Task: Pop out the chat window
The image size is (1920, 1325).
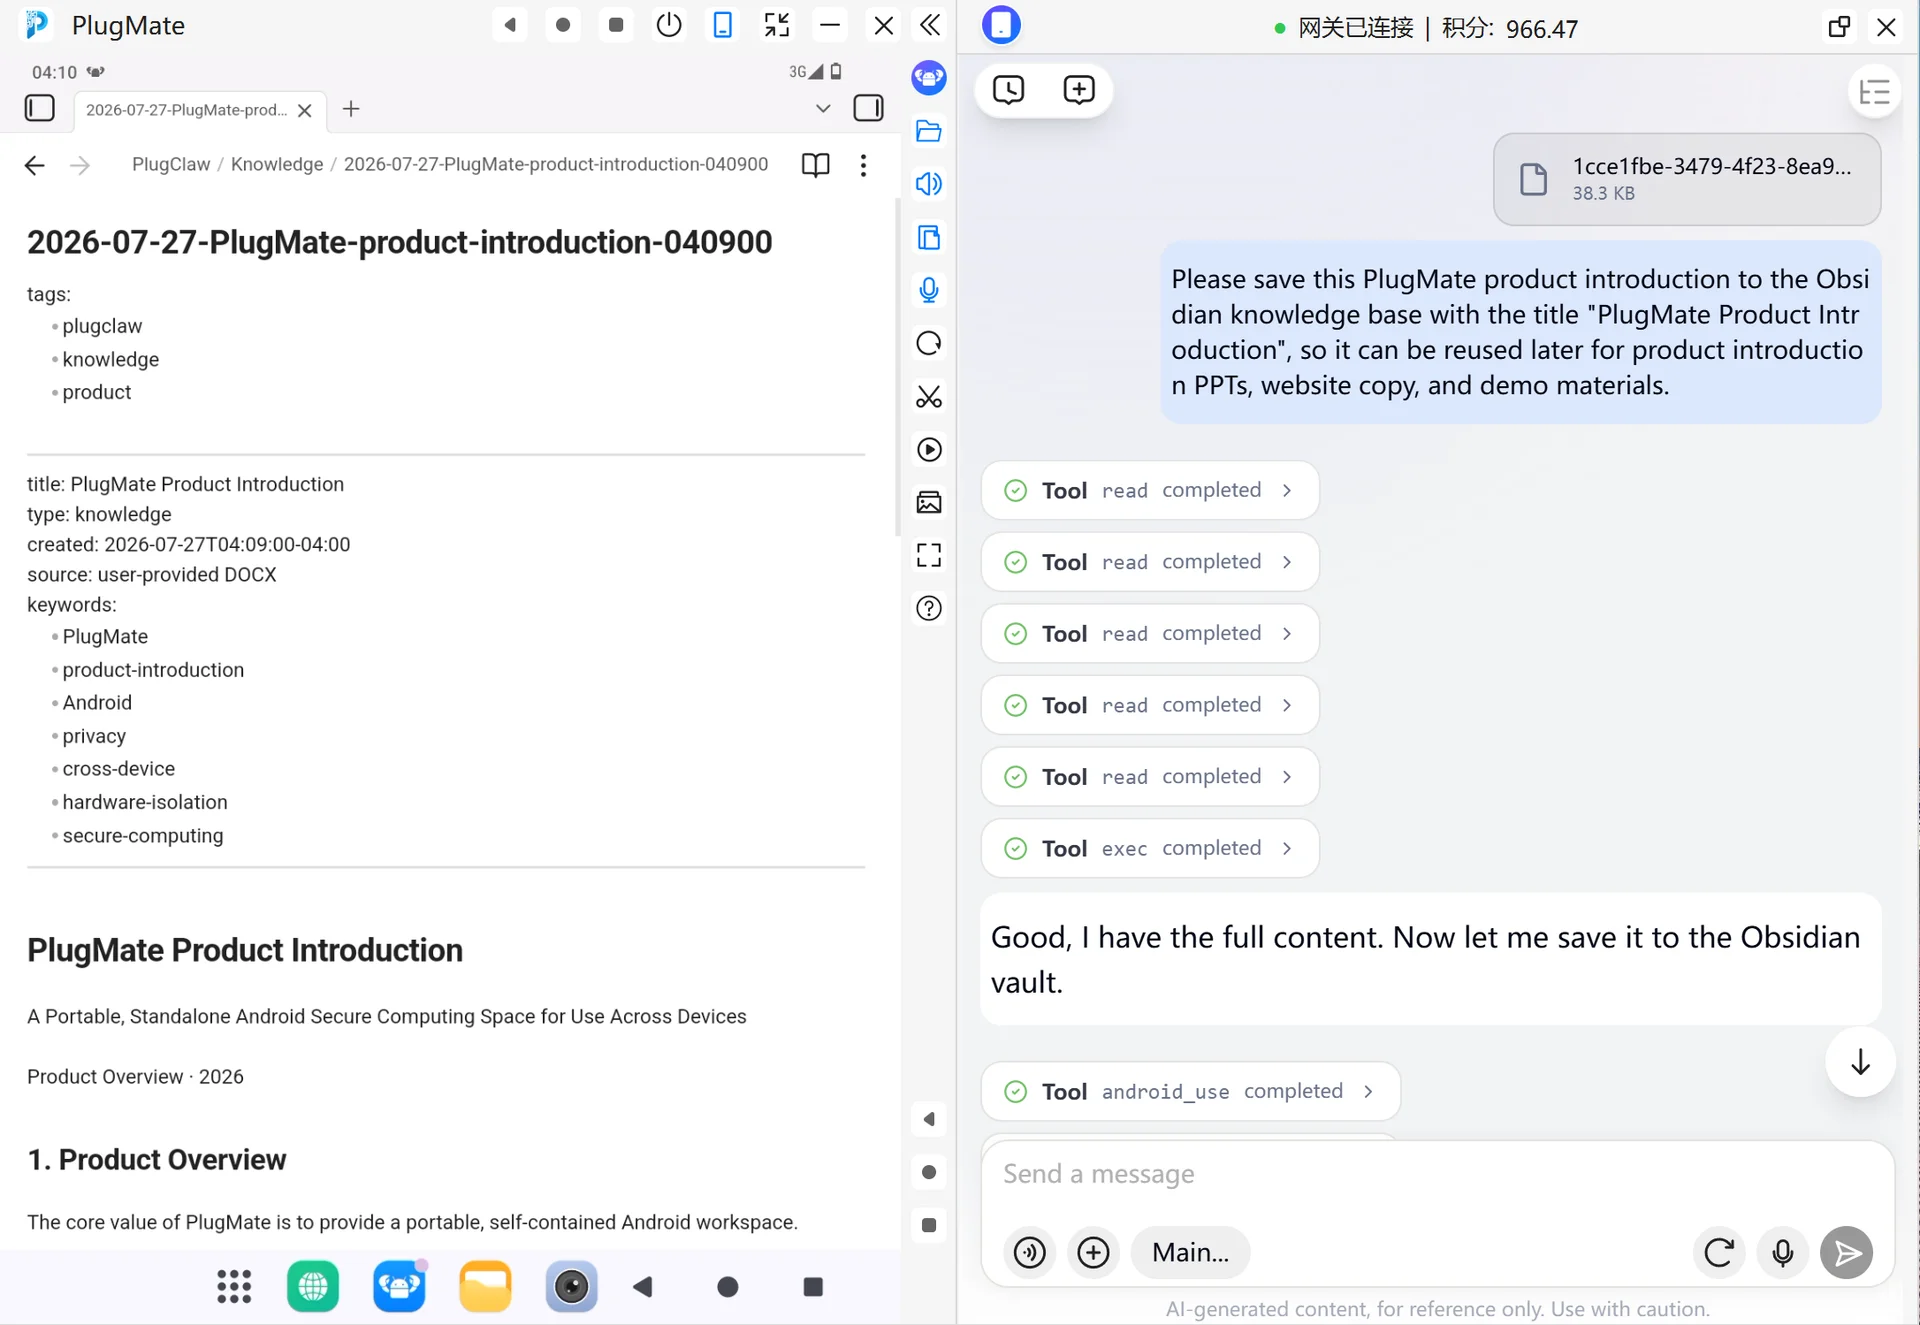Action: click(1838, 27)
